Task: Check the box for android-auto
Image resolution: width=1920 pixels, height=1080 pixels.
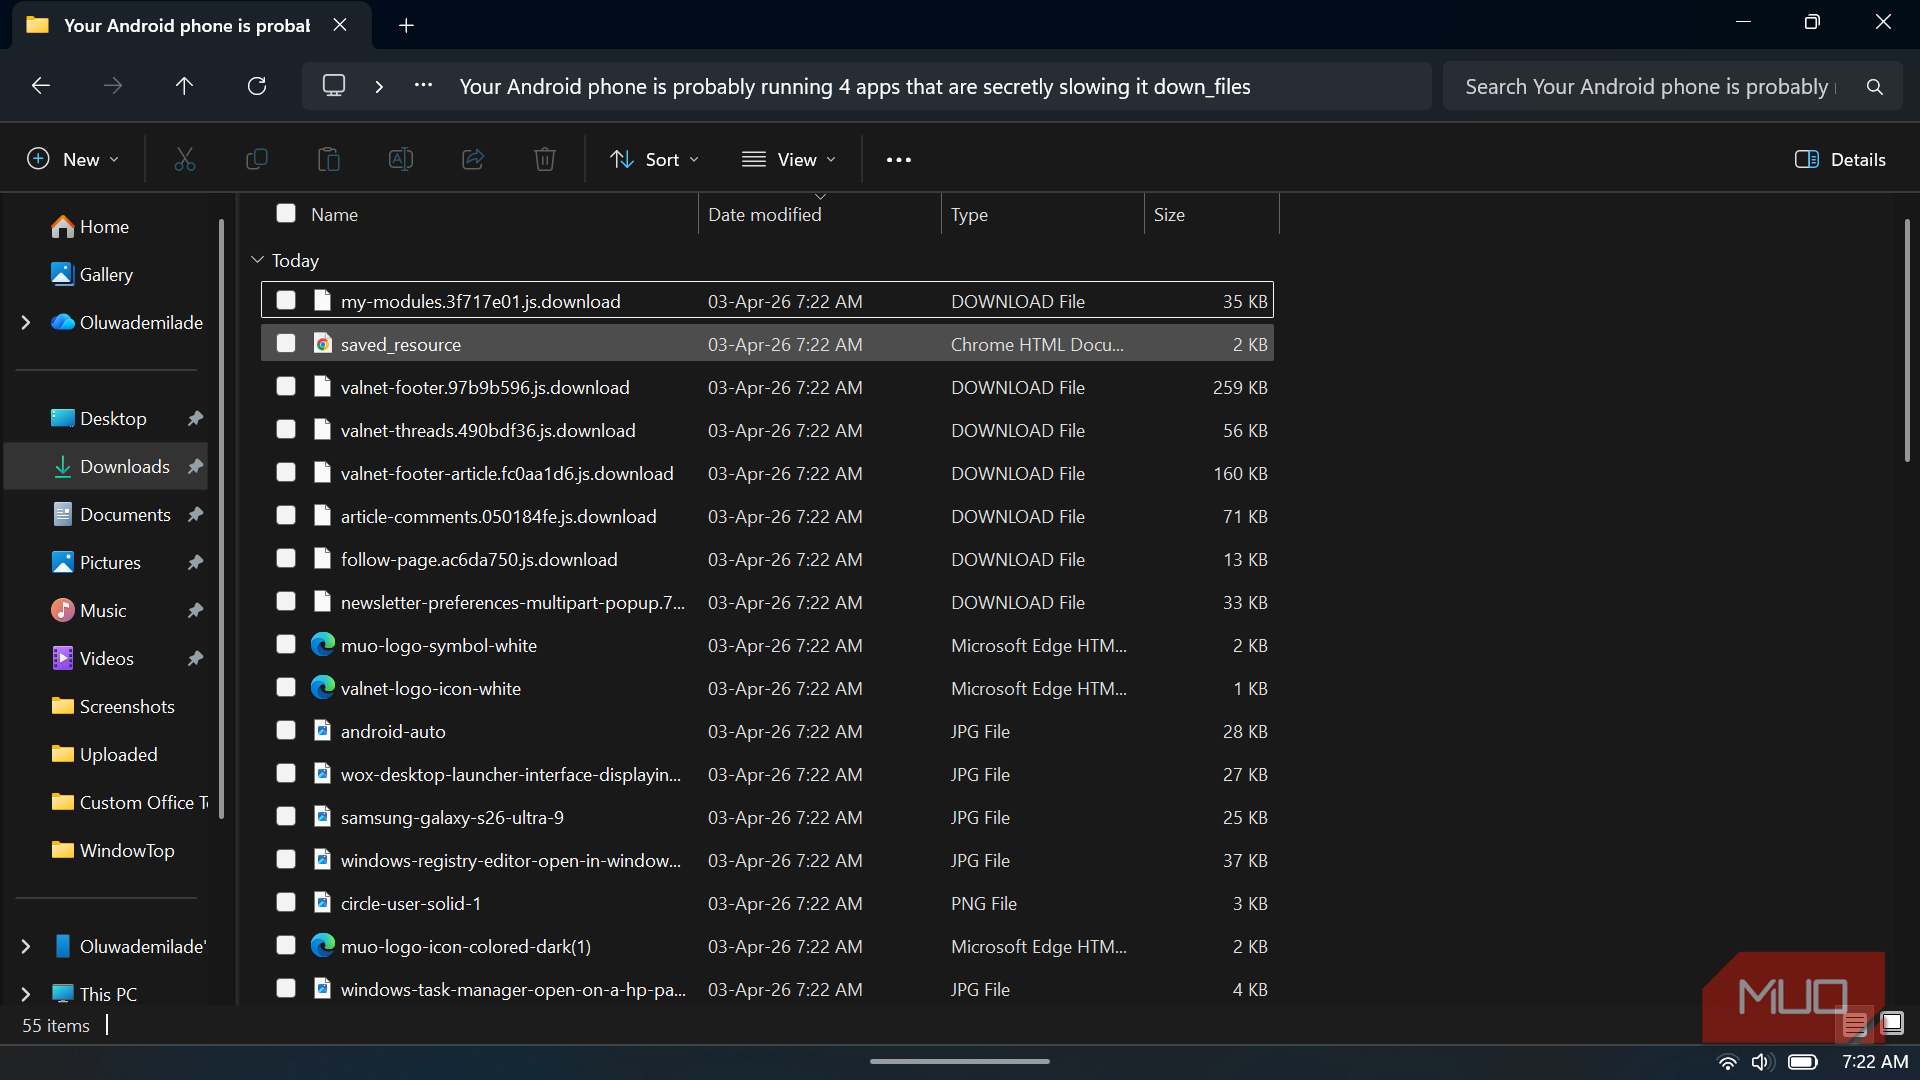Action: (x=286, y=730)
